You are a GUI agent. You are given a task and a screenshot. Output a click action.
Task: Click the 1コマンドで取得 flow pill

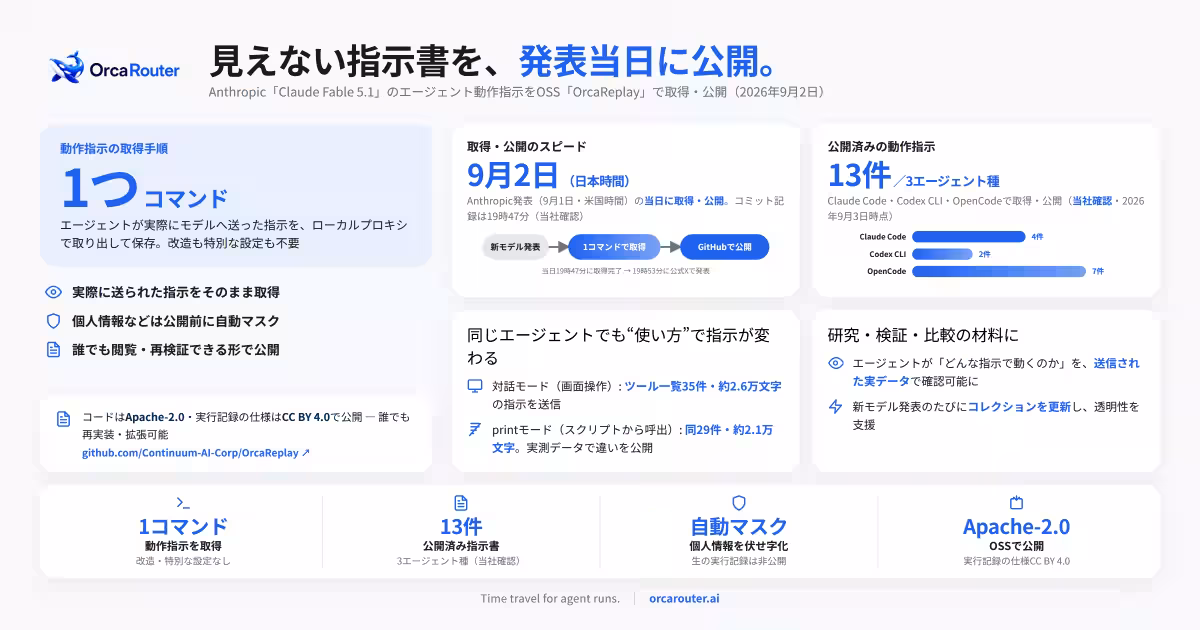tap(614, 246)
